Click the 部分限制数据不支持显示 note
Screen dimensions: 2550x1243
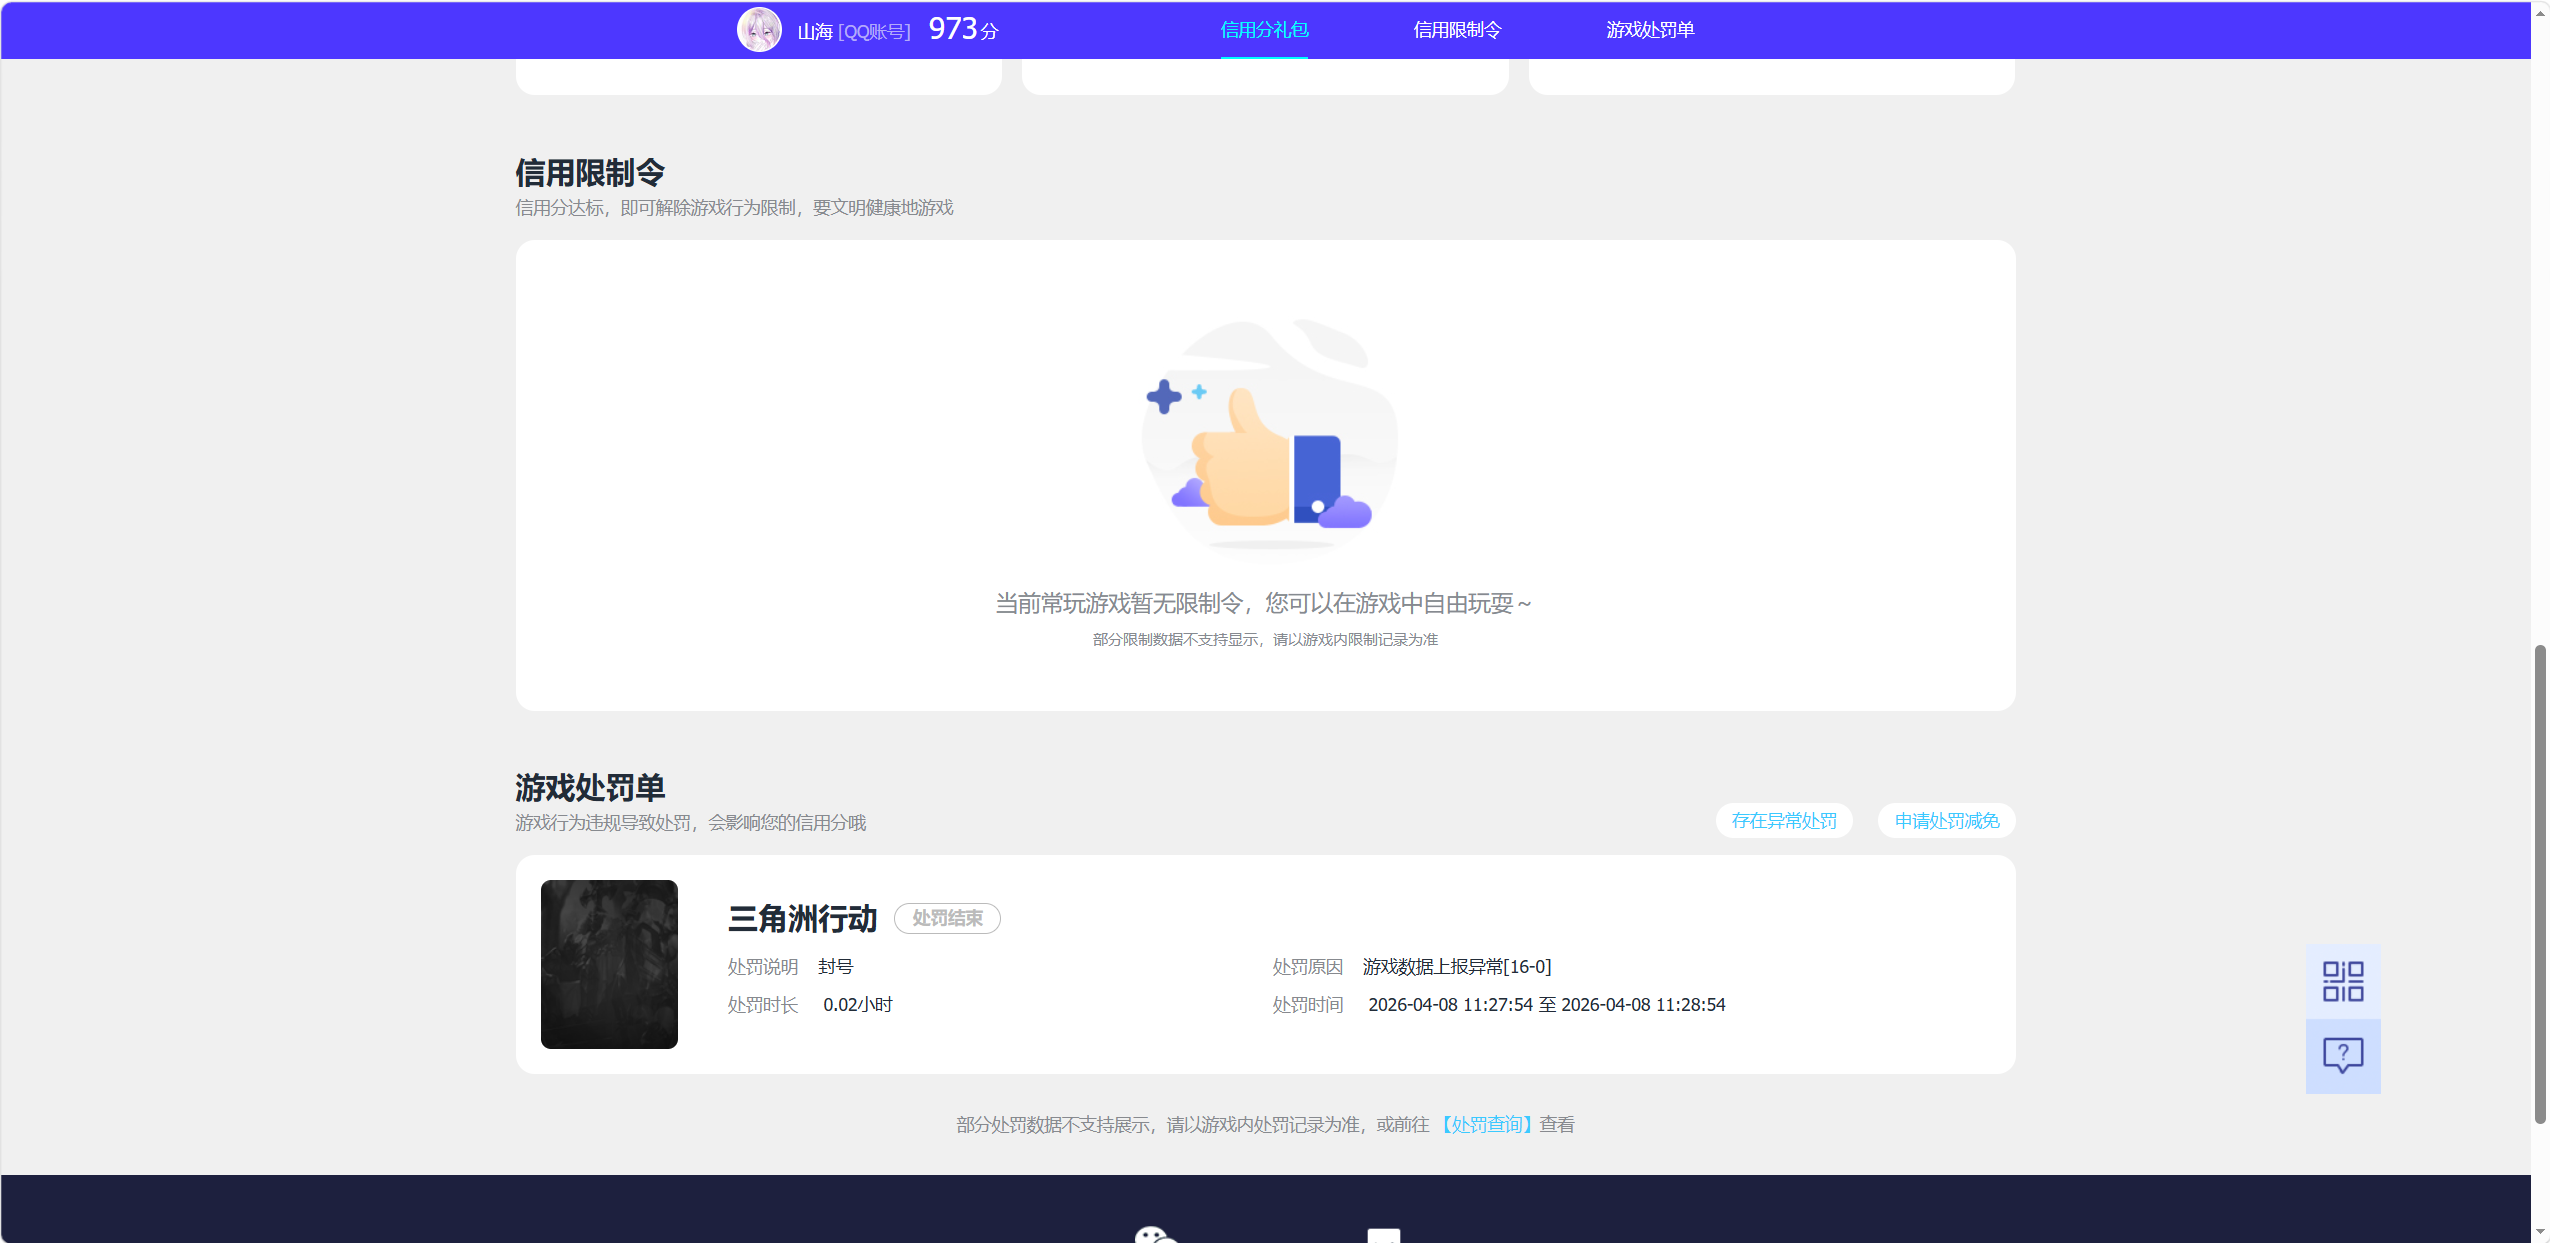tap(1265, 640)
